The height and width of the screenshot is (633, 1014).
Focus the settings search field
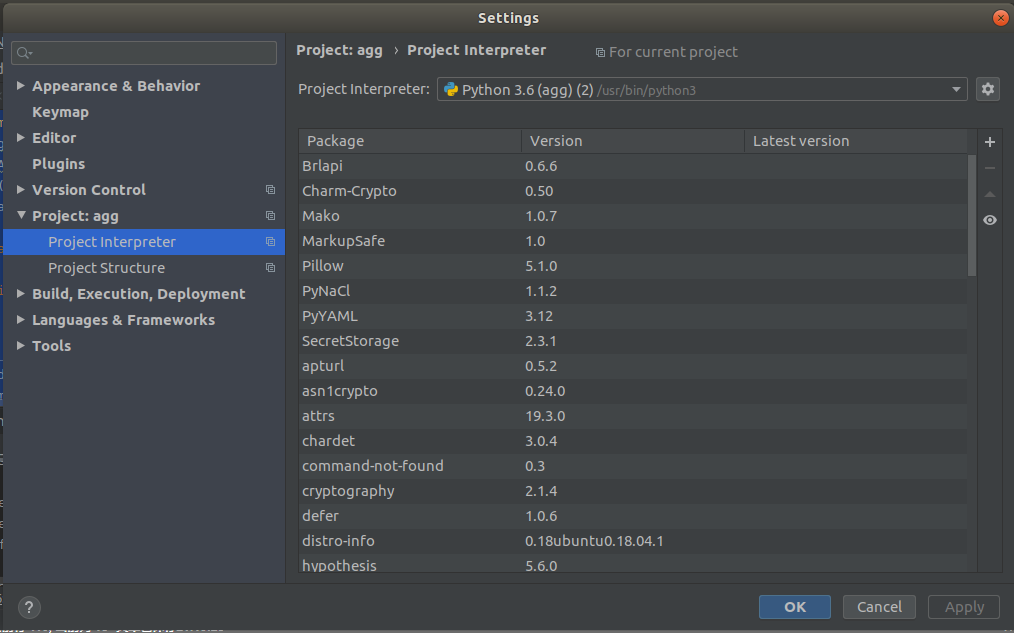[x=150, y=53]
